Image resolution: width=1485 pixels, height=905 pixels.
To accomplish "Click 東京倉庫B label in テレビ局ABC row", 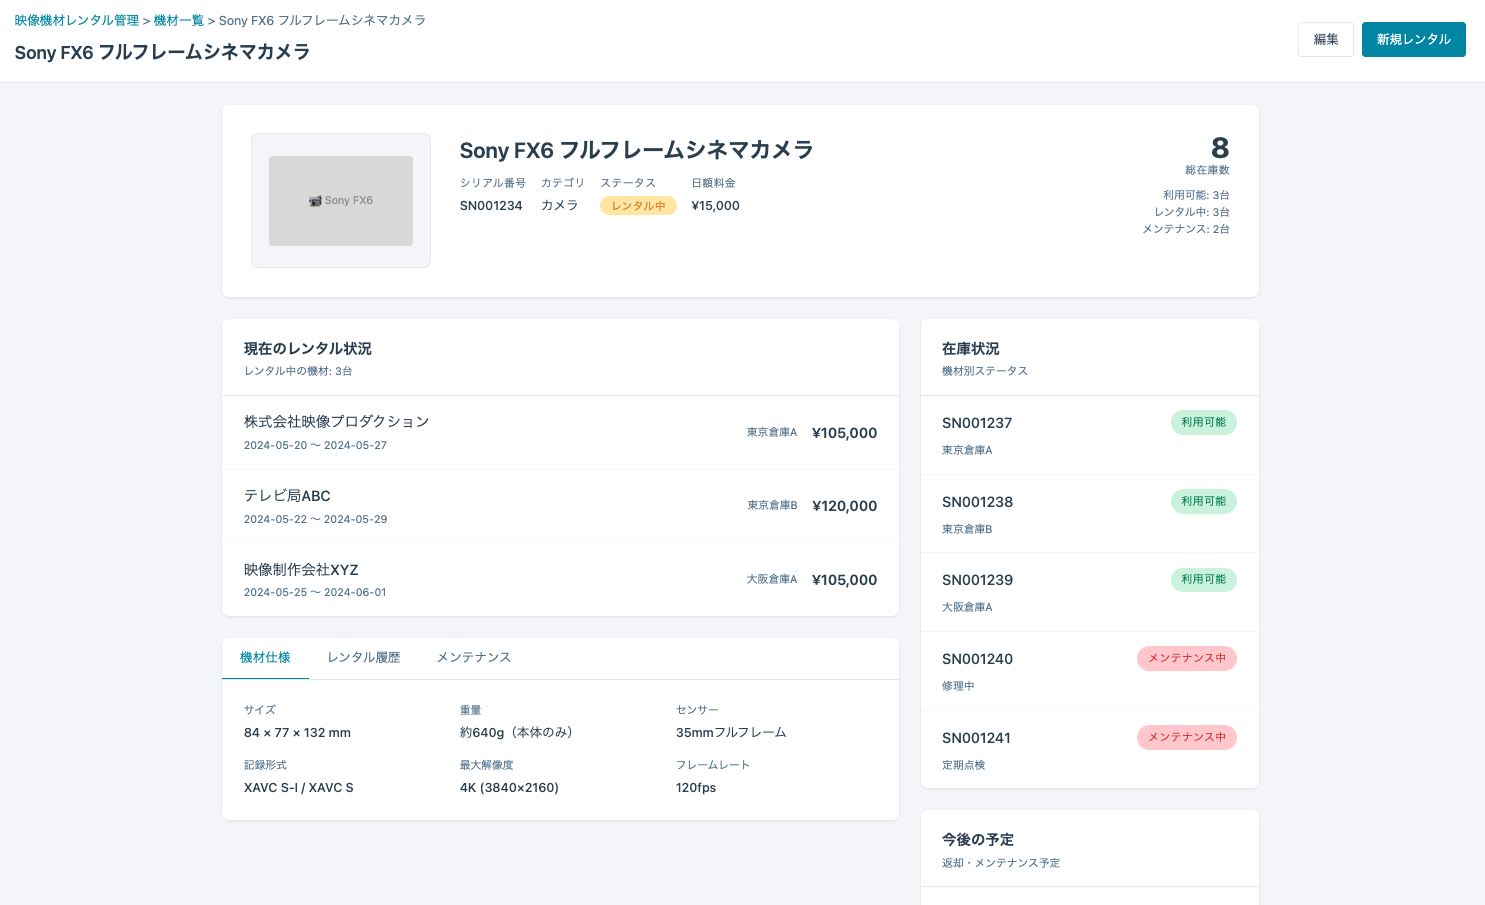I will pos(773,506).
